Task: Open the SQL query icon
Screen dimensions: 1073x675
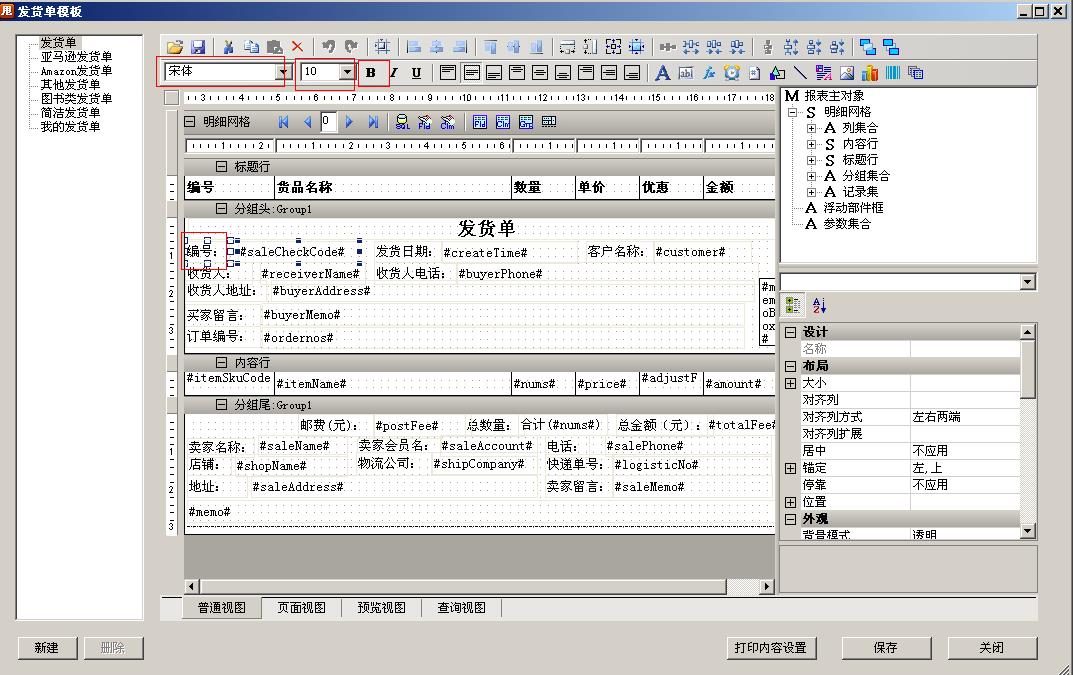Action: 402,122
